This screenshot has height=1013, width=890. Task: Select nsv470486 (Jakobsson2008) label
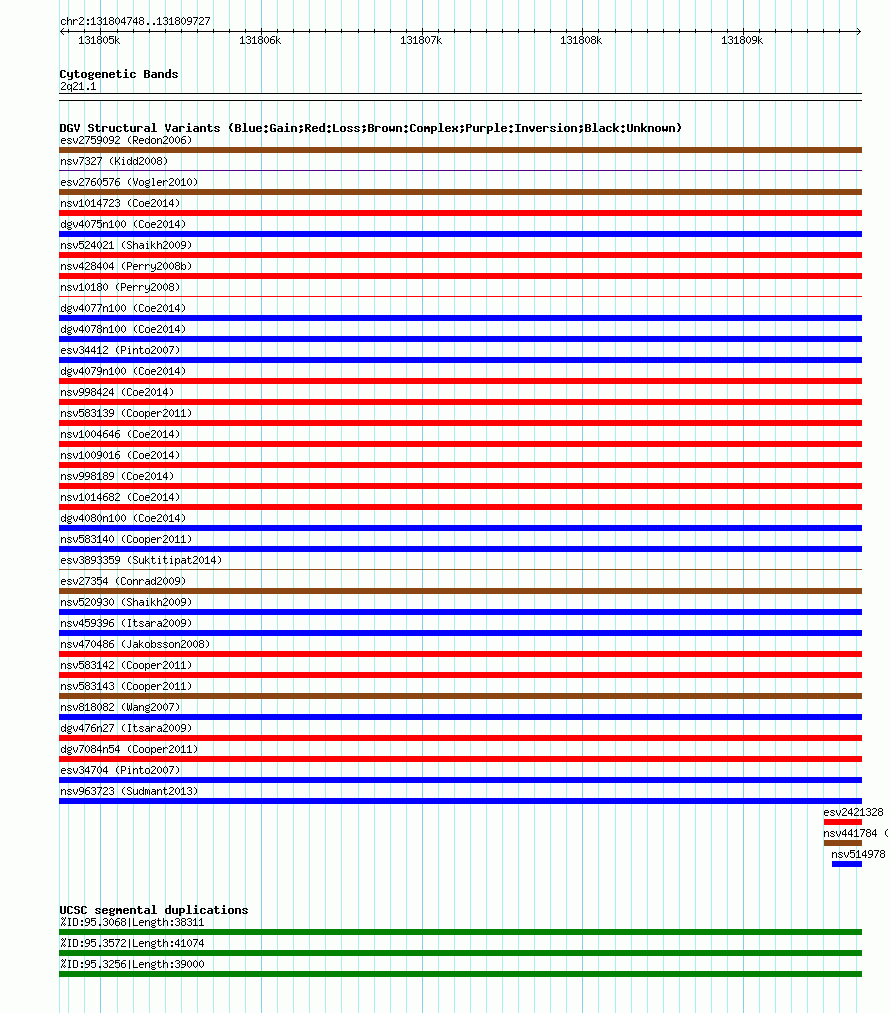point(135,644)
